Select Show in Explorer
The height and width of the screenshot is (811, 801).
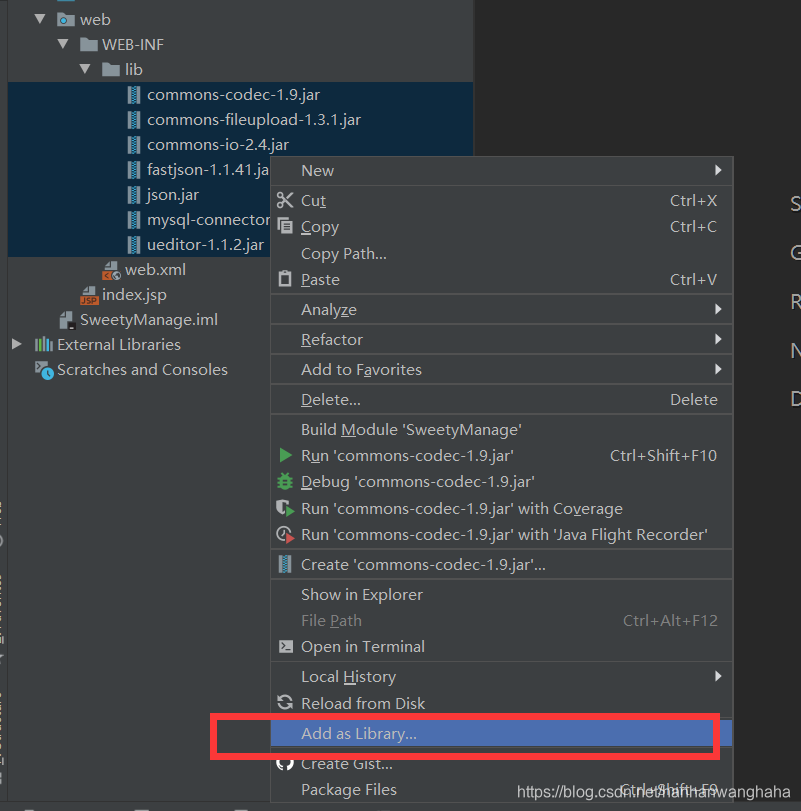(501, 595)
